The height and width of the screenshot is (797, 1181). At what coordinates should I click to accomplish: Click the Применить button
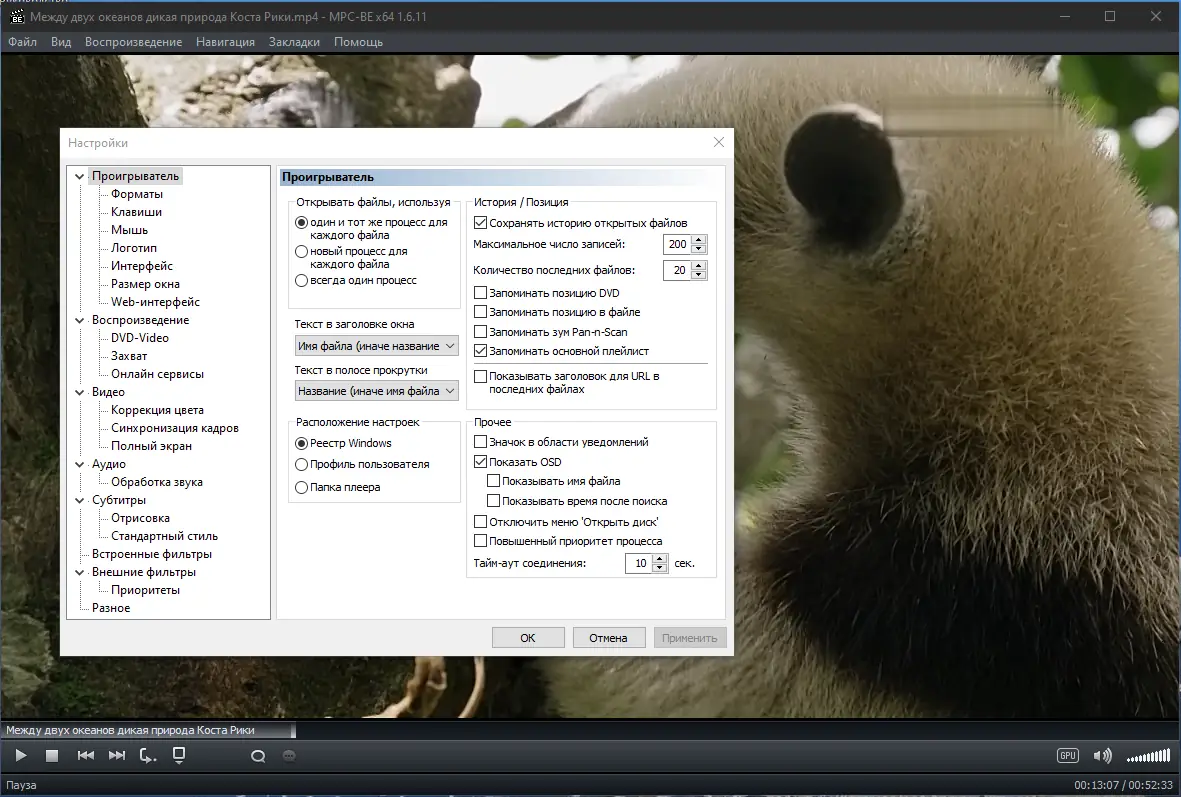coord(690,637)
